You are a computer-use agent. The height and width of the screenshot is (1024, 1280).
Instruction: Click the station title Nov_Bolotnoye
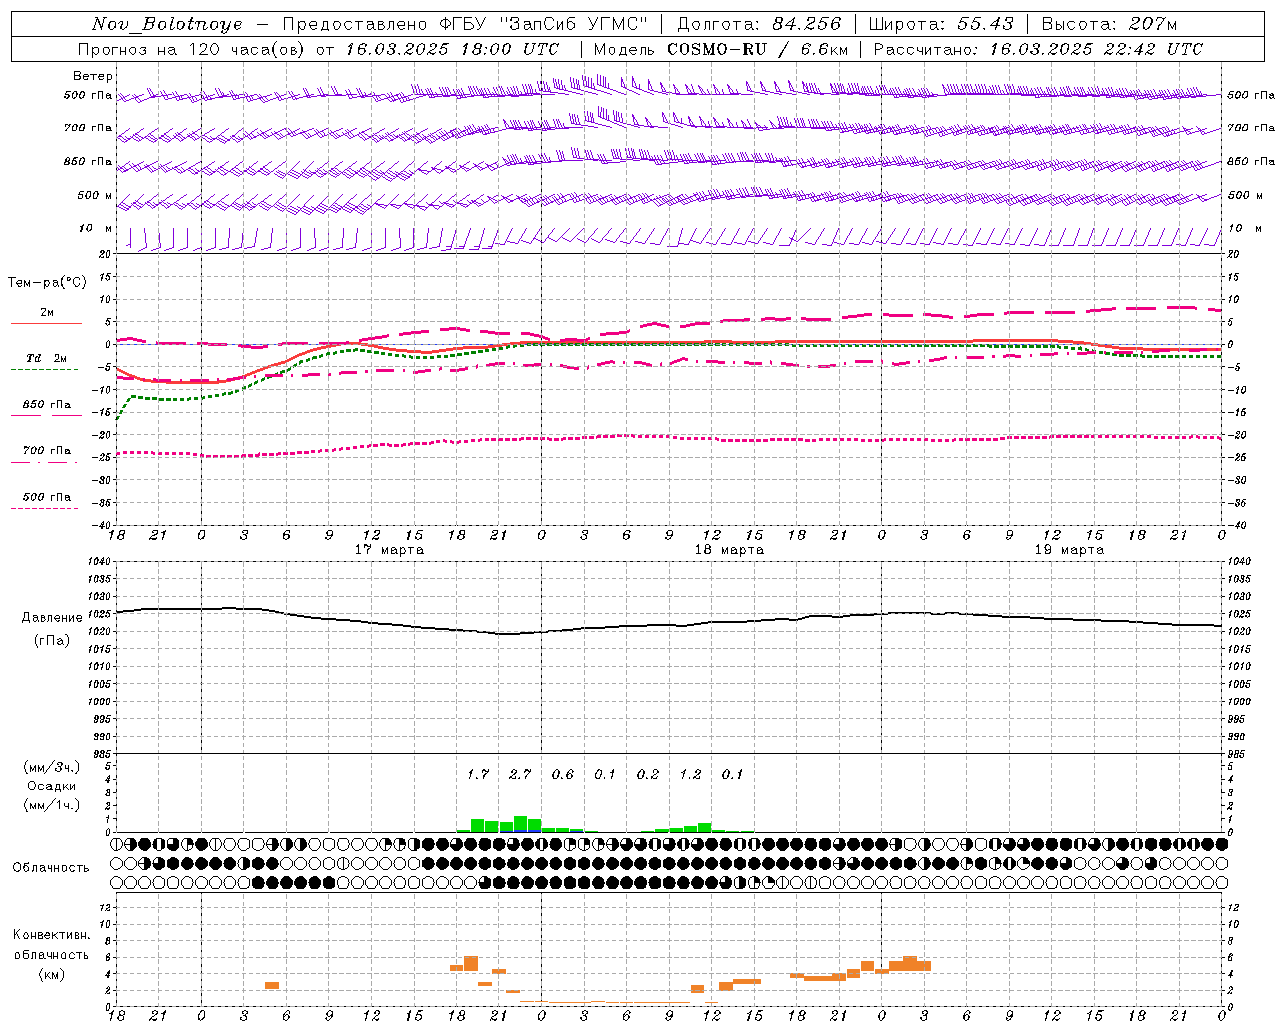tap(167, 24)
